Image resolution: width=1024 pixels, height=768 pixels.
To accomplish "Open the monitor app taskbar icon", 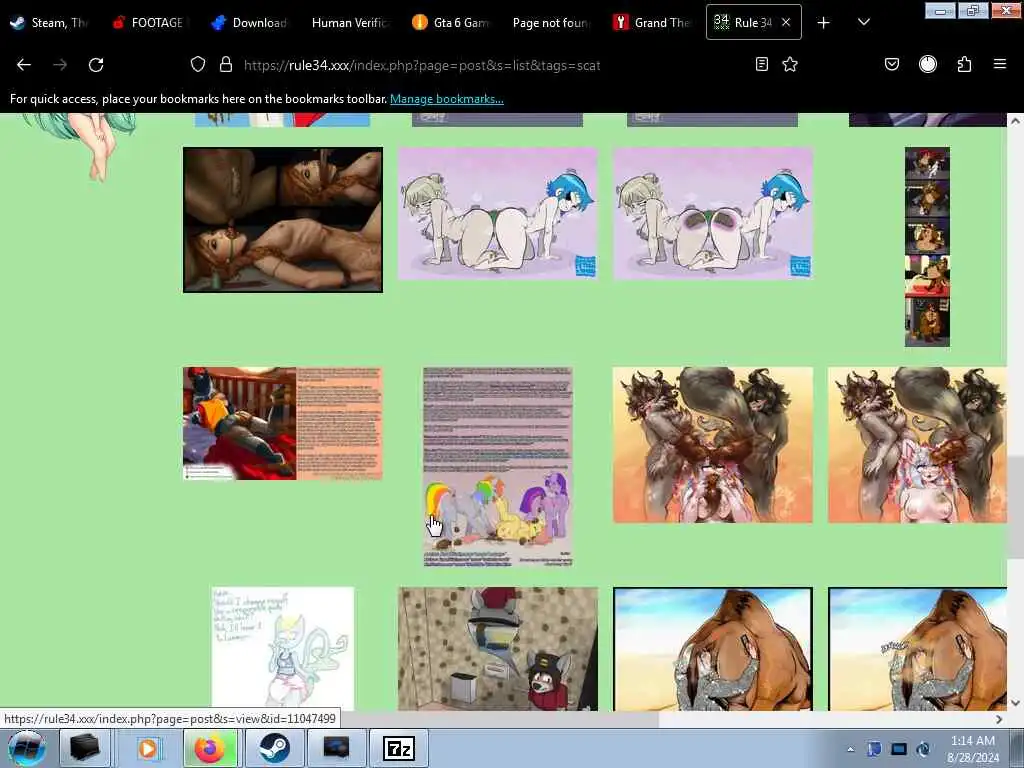I will 336,748.
